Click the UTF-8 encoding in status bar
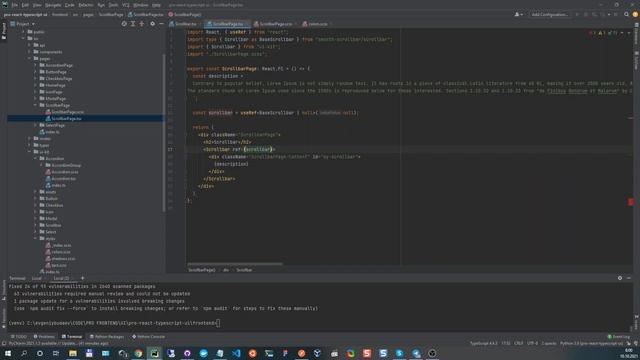This screenshot has width=640, height=360. [532, 343]
